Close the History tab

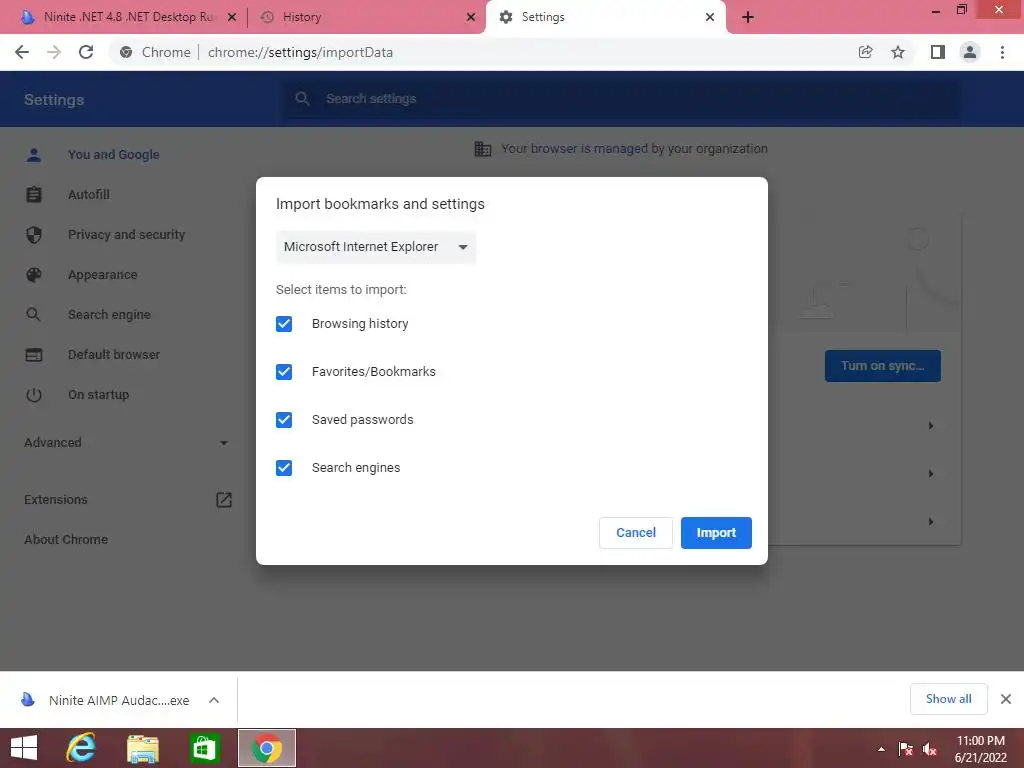tap(471, 17)
